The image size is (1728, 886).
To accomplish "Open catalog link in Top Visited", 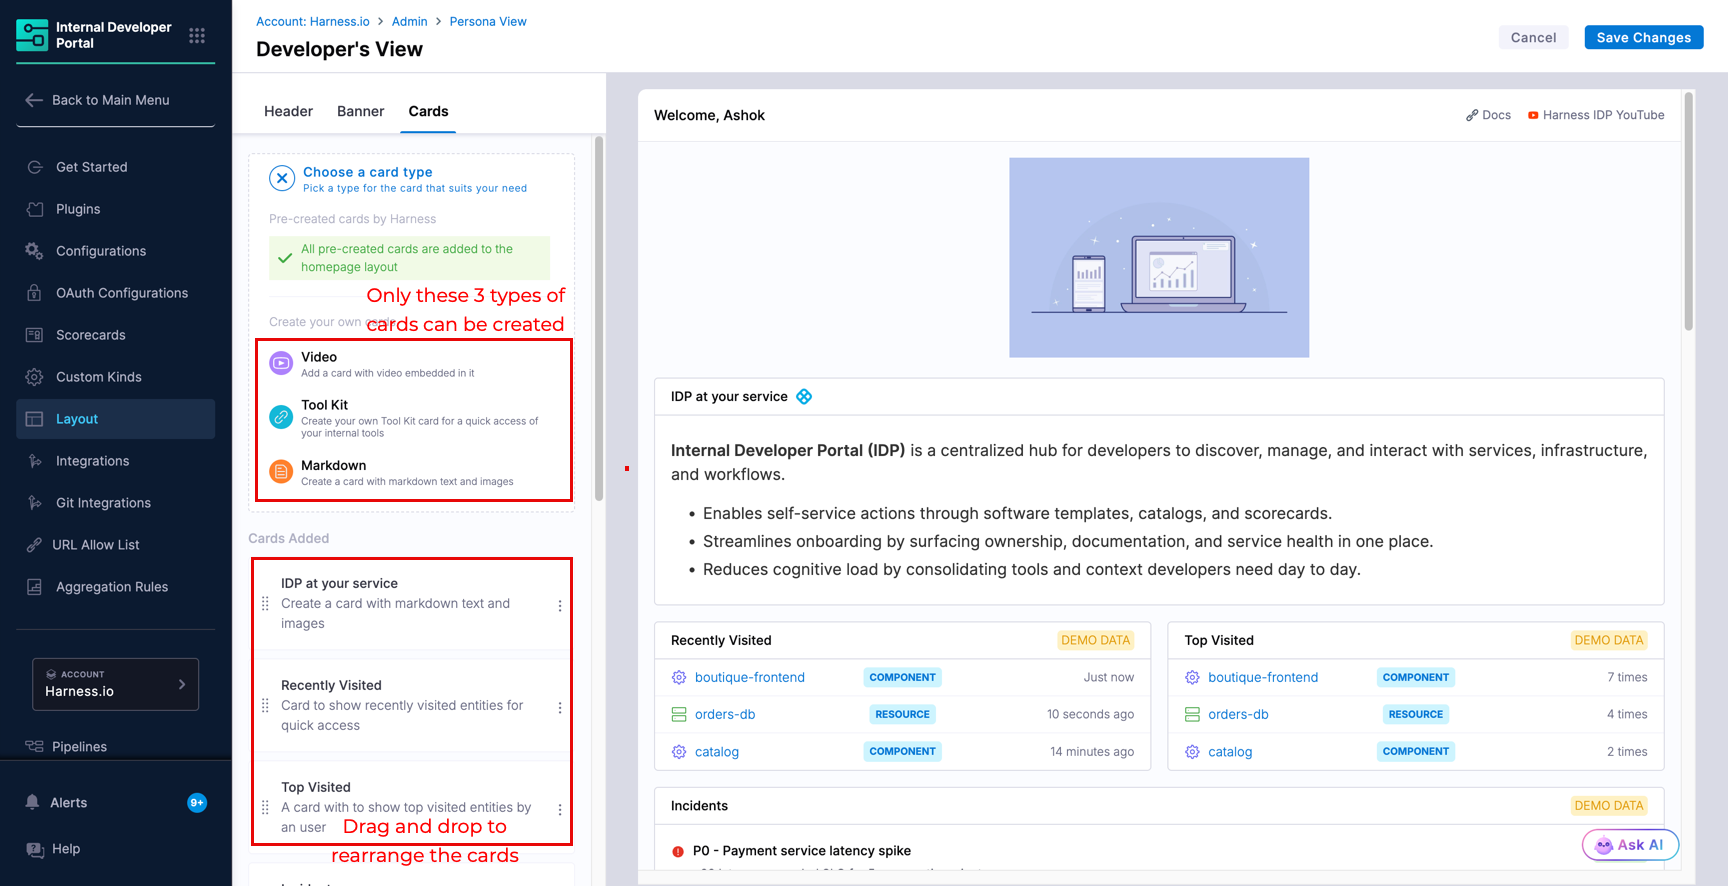I will tap(1230, 752).
